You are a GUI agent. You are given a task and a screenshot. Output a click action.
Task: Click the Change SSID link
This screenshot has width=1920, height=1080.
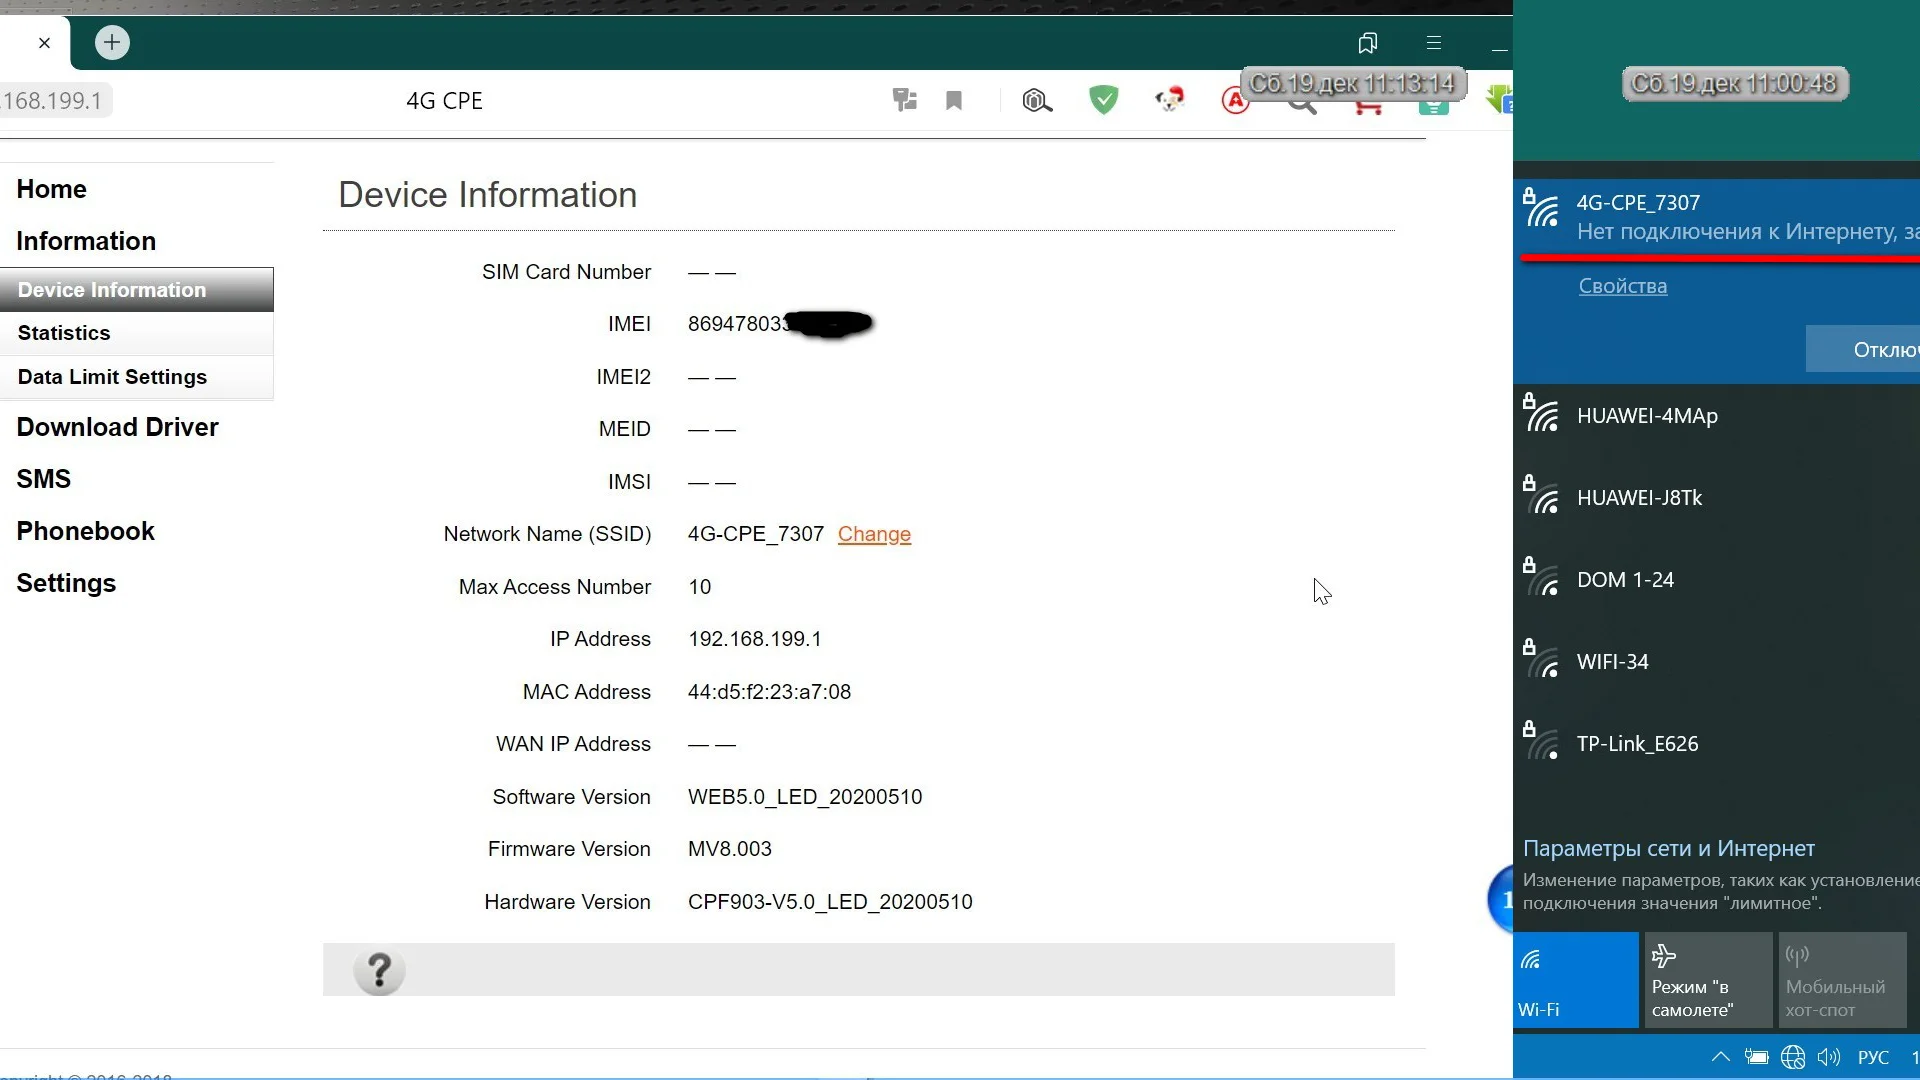(x=874, y=534)
